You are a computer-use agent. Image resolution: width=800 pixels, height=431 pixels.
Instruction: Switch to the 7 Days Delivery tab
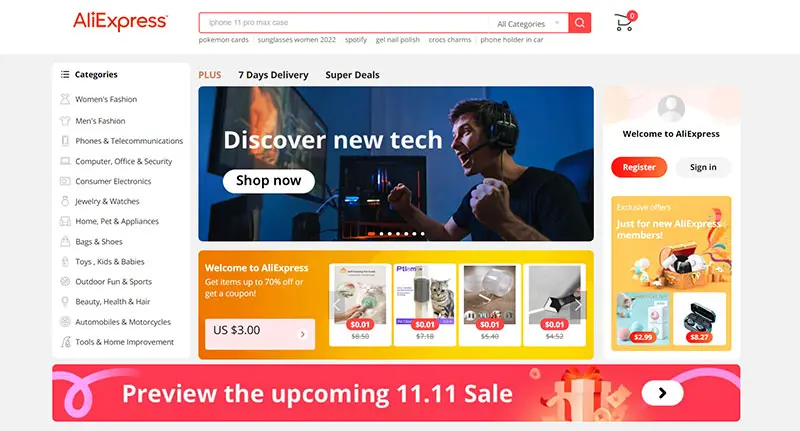273,75
